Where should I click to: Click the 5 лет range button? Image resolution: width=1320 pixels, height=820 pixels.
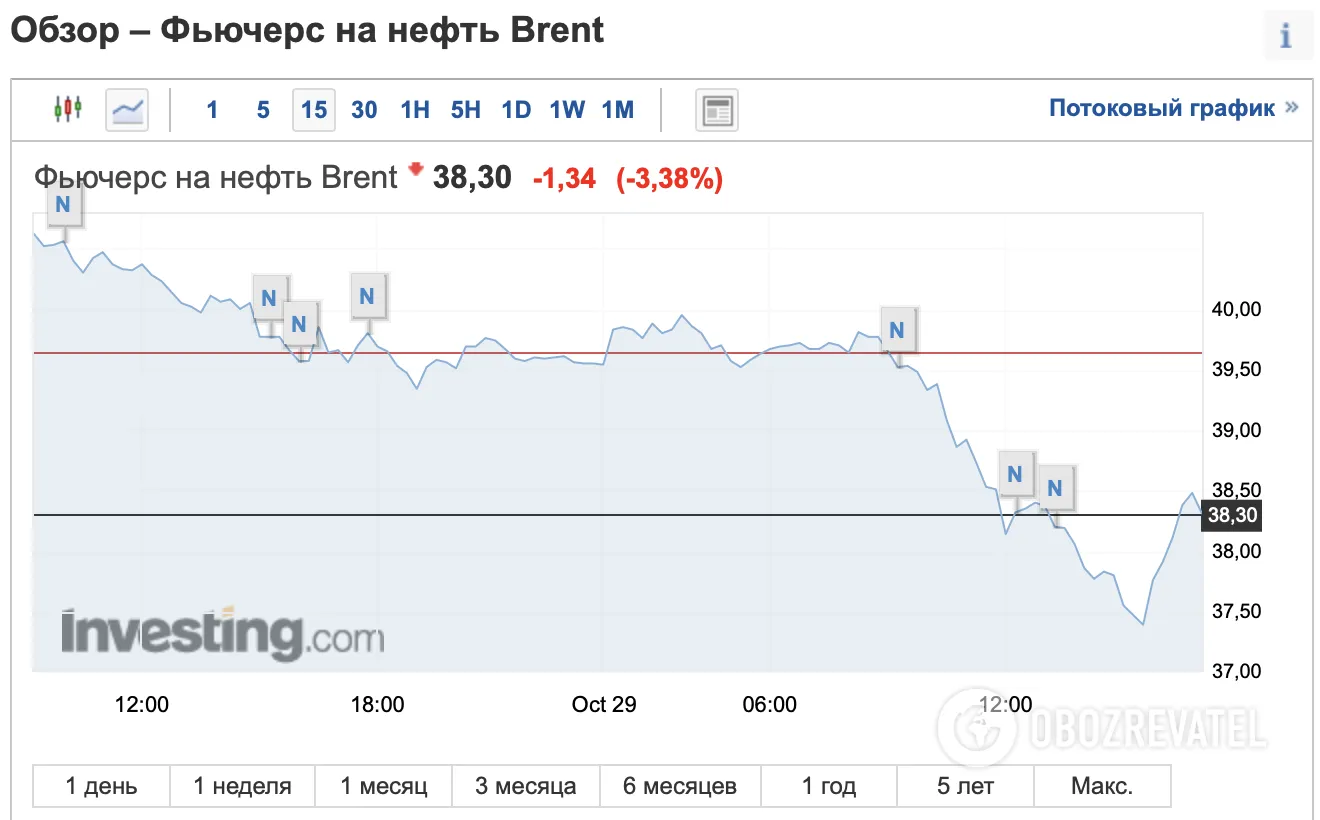click(966, 786)
